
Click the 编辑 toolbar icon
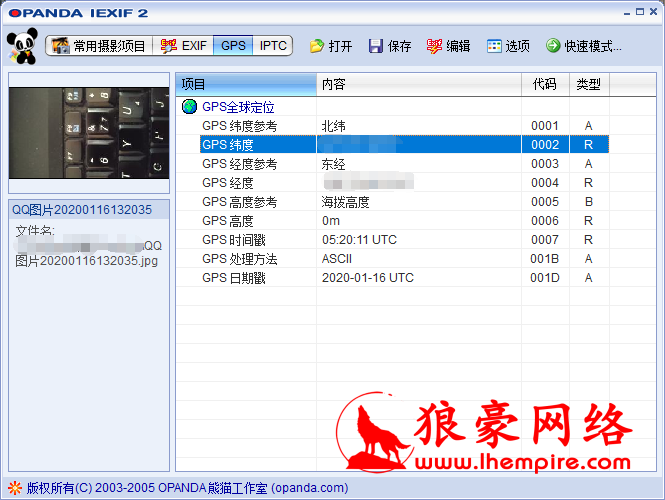(434, 46)
